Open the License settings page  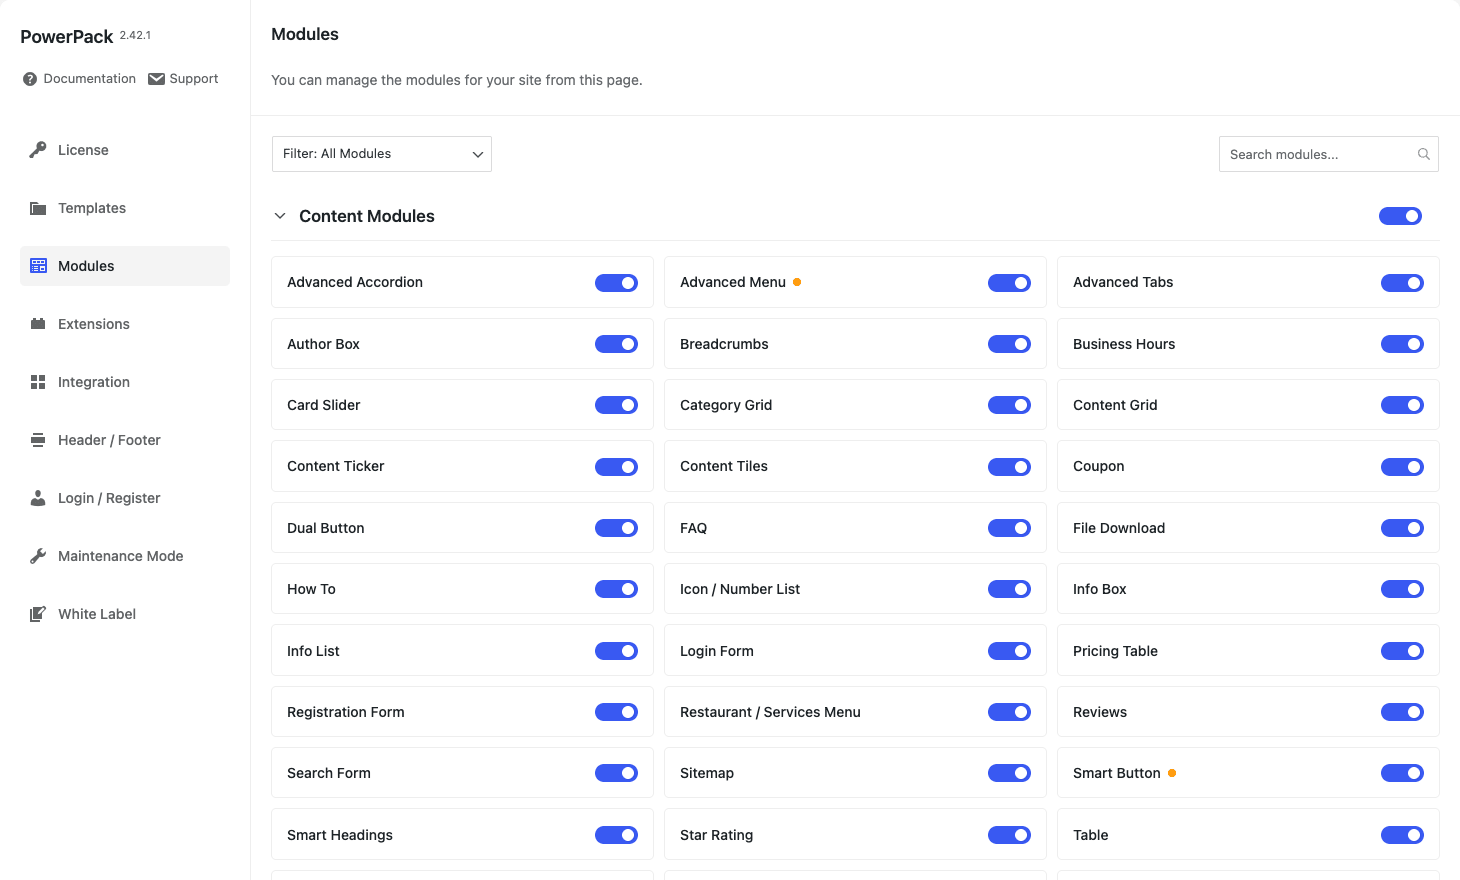click(125, 150)
